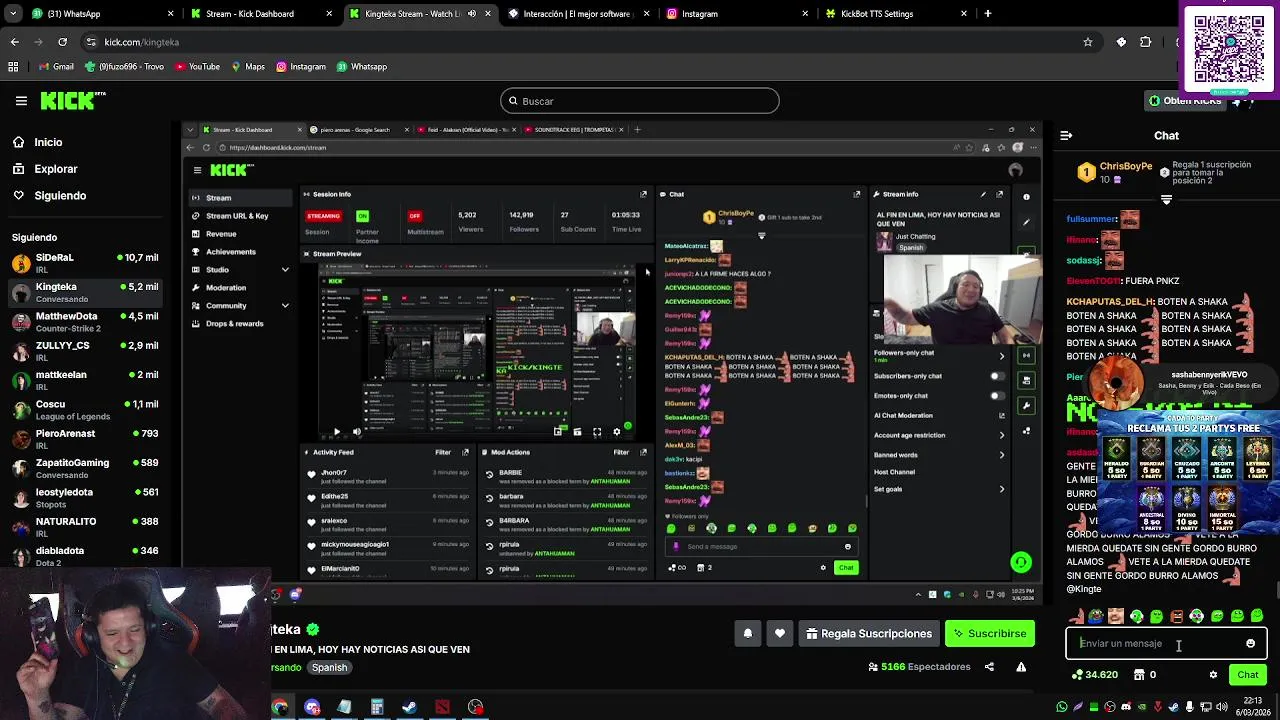Open the Kick hamburger menu
Image resolution: width=1280 pixels, height=720 pixels.
click(21, 101)
